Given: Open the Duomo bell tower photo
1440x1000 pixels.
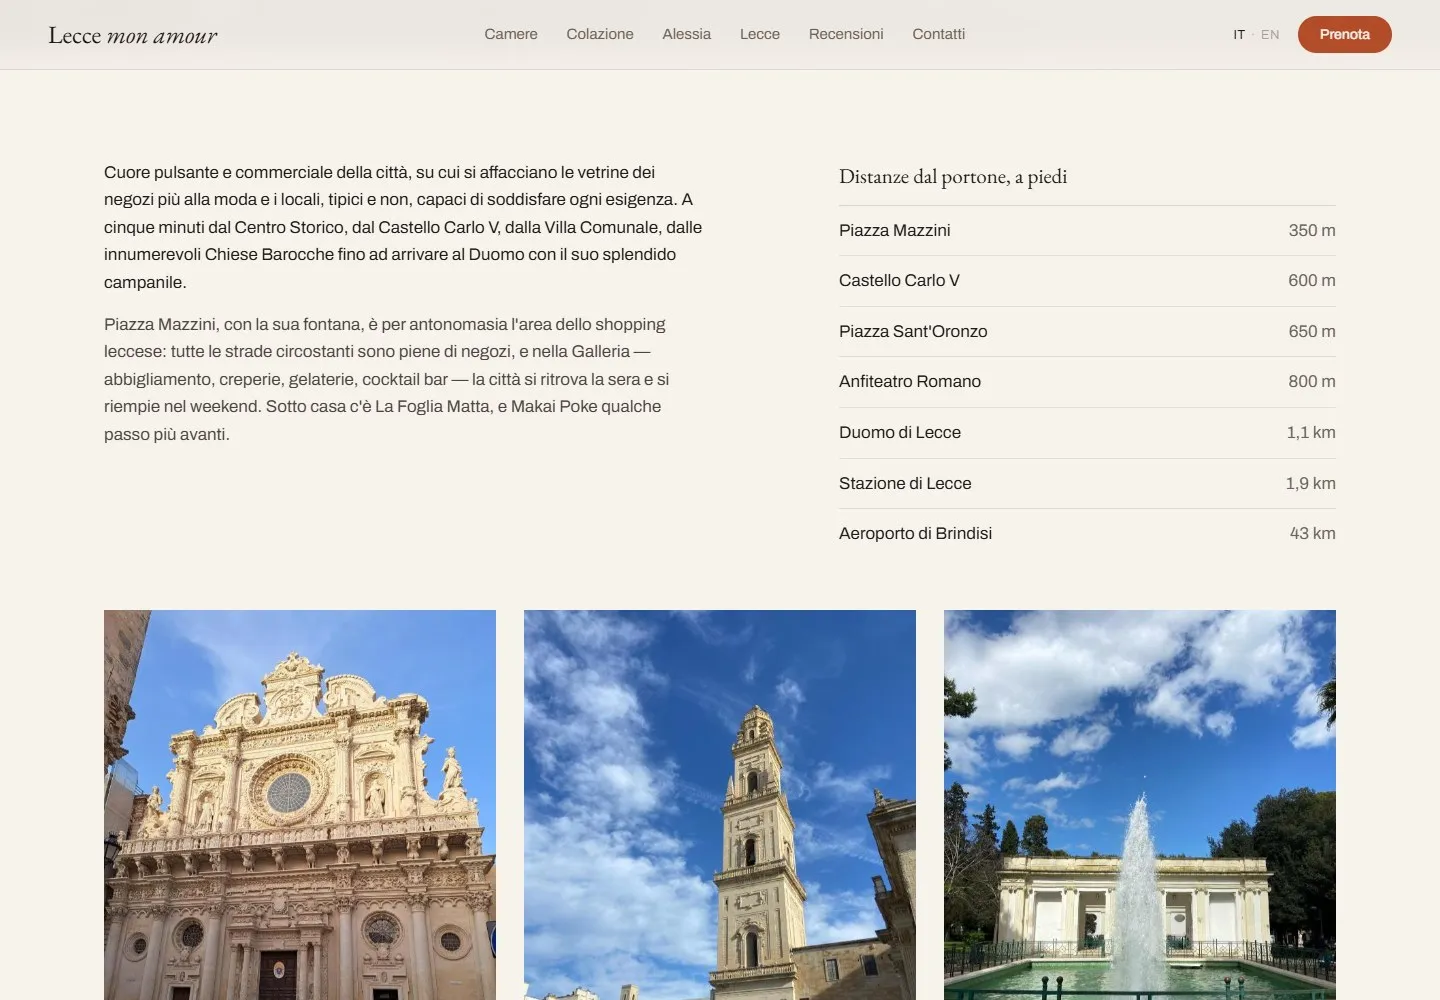Looking at the screenshot, I should pos(720,805).
